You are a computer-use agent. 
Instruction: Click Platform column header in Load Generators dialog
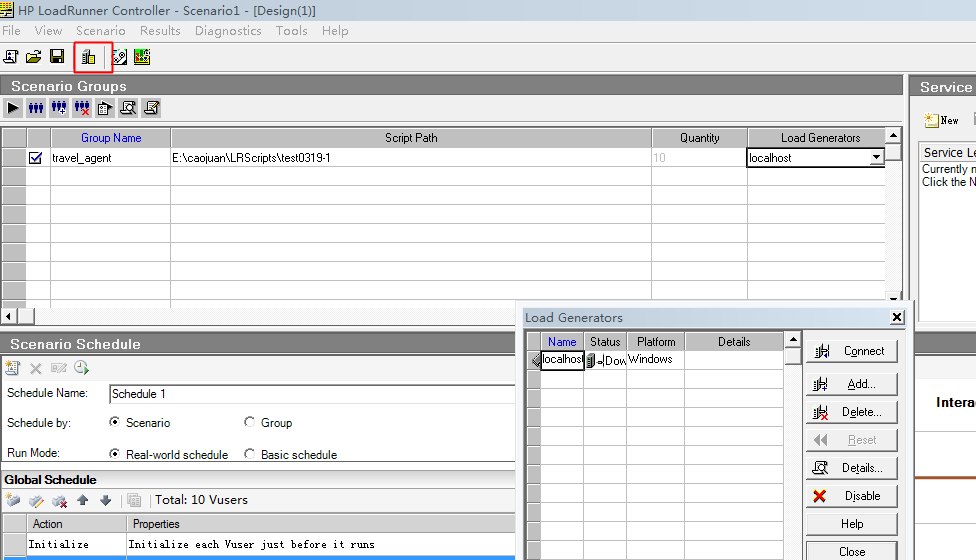click(656, 342)
